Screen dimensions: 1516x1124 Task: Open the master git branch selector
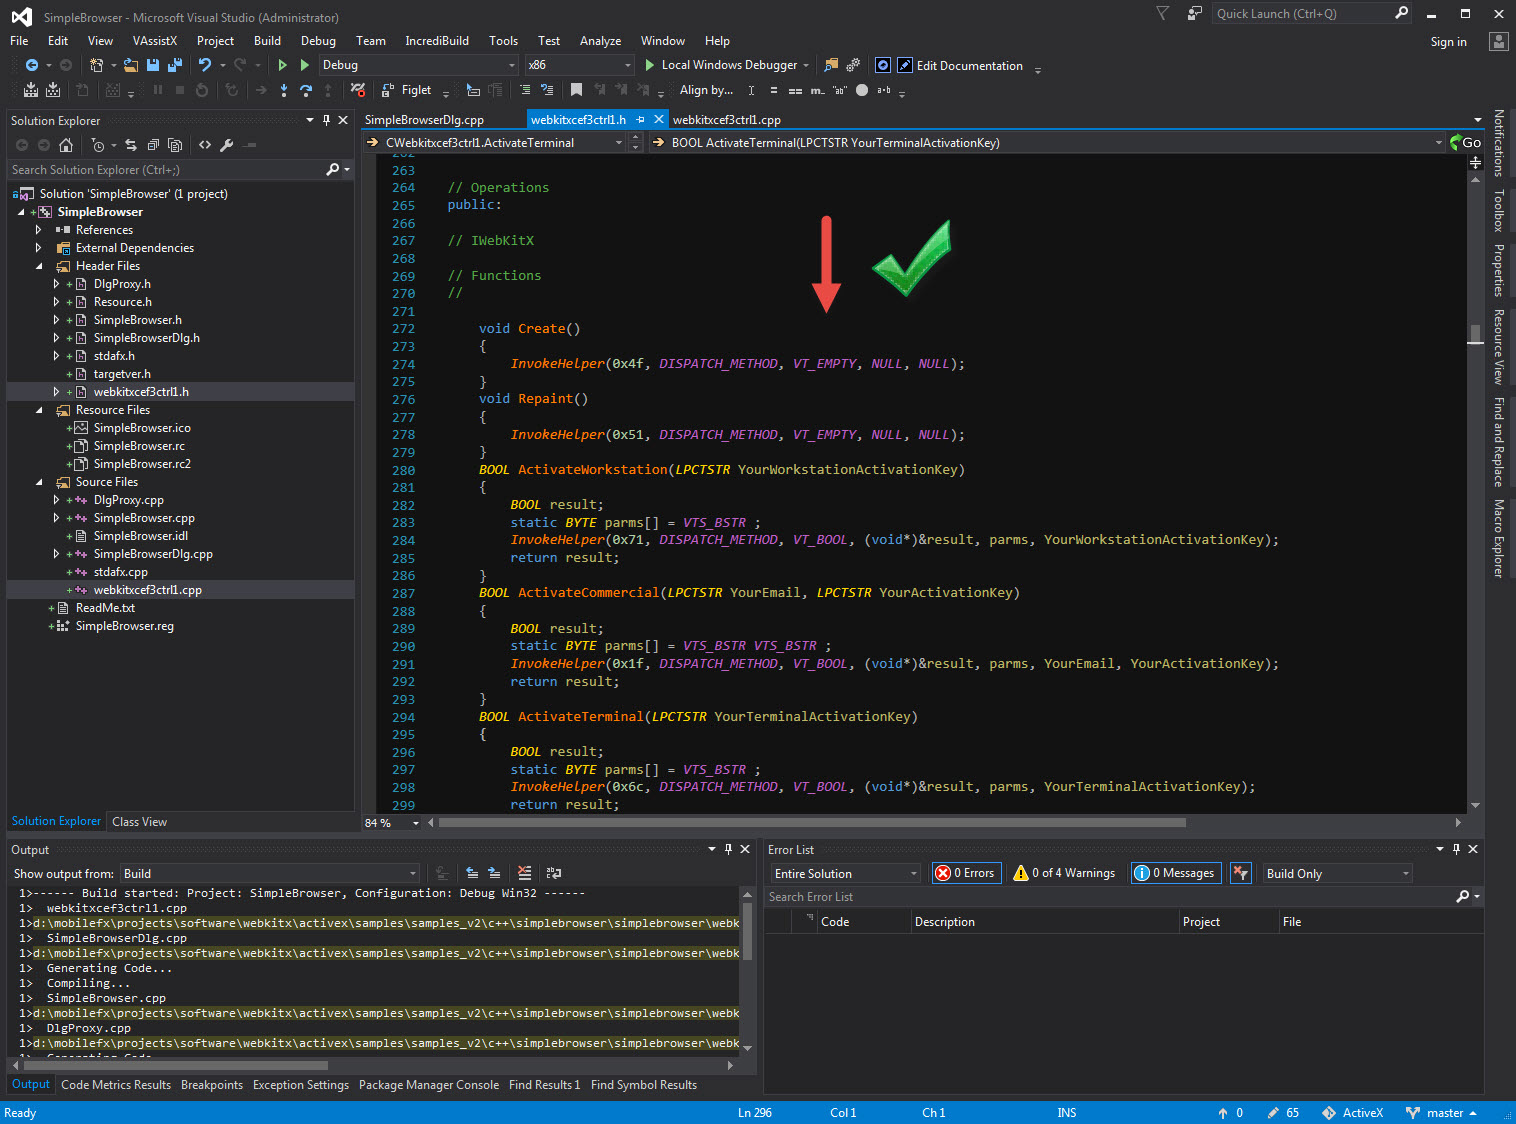tap(1441, 1113)
